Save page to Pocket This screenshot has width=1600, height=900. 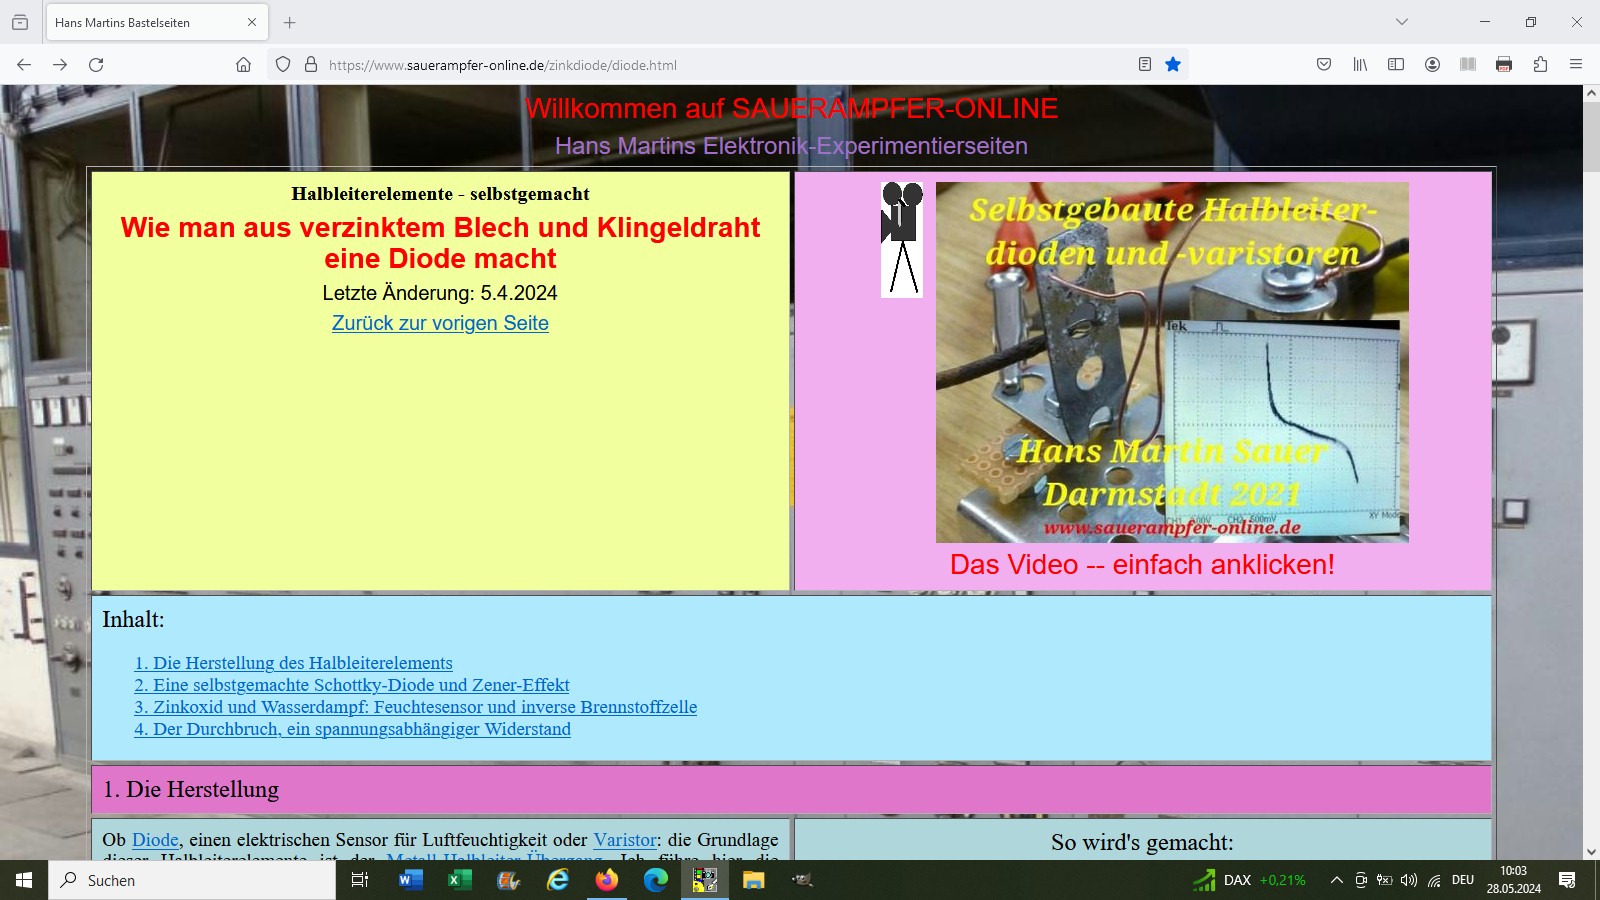pos(1324,64)
